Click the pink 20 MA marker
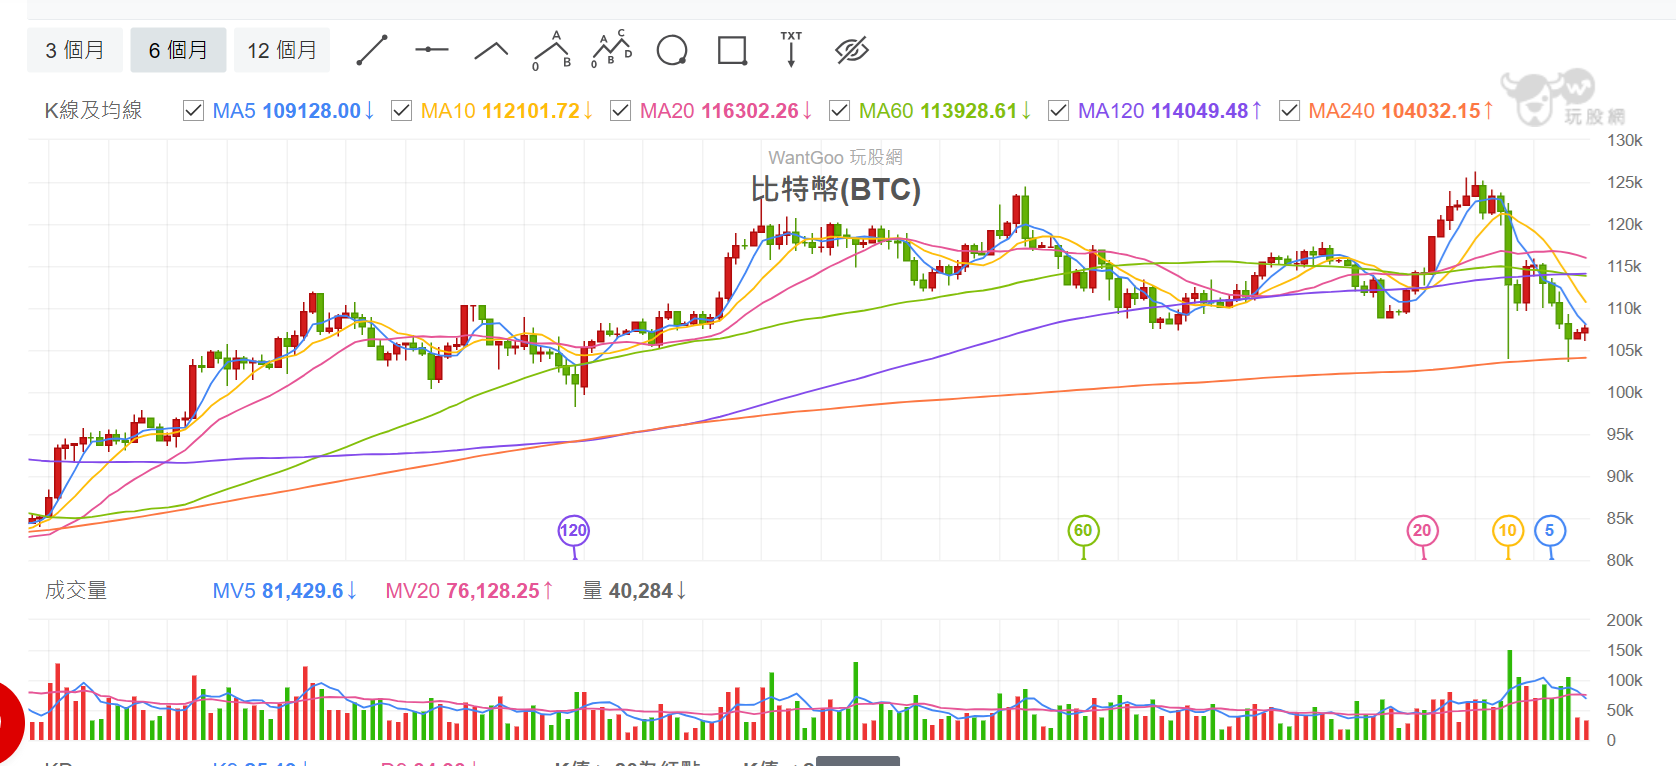Viewport: 1676px width, 766px height. click(1422, 531)
